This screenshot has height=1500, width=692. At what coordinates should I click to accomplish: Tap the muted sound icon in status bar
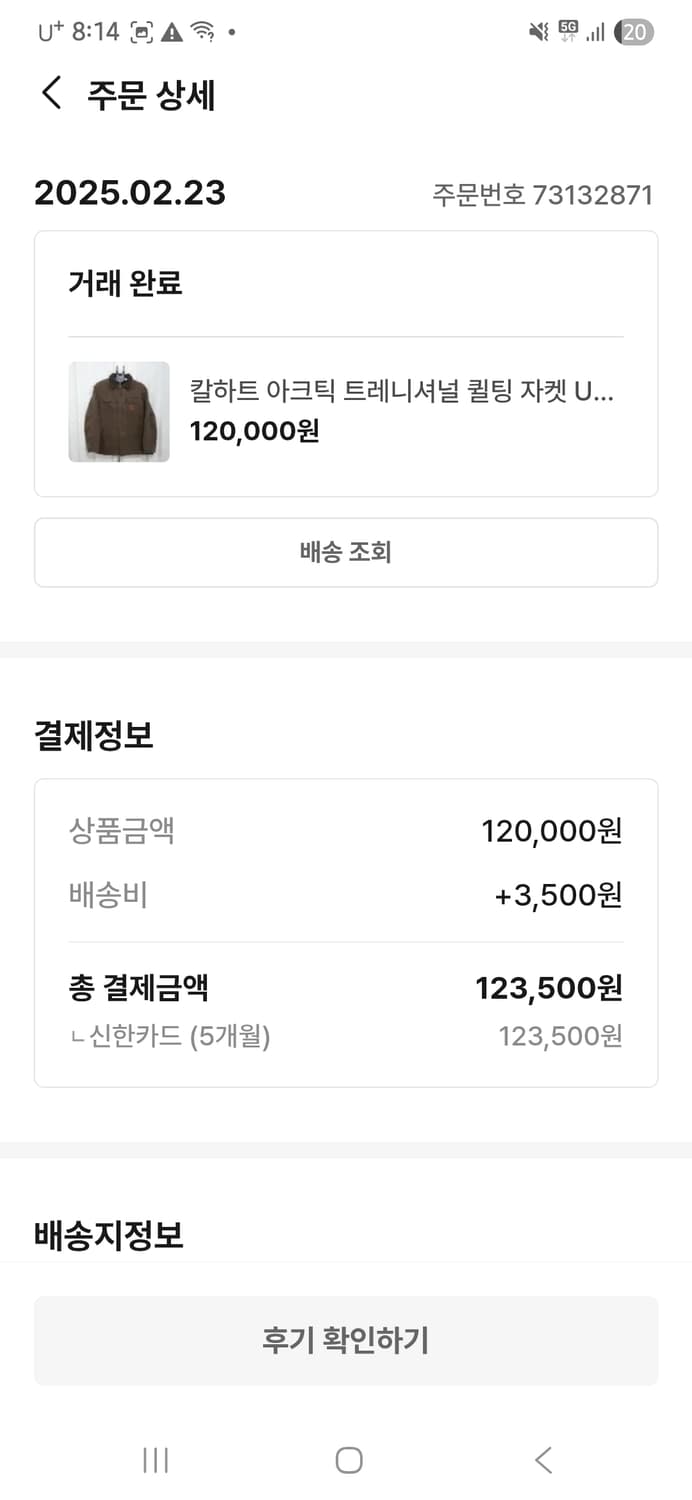click(536, 30)
